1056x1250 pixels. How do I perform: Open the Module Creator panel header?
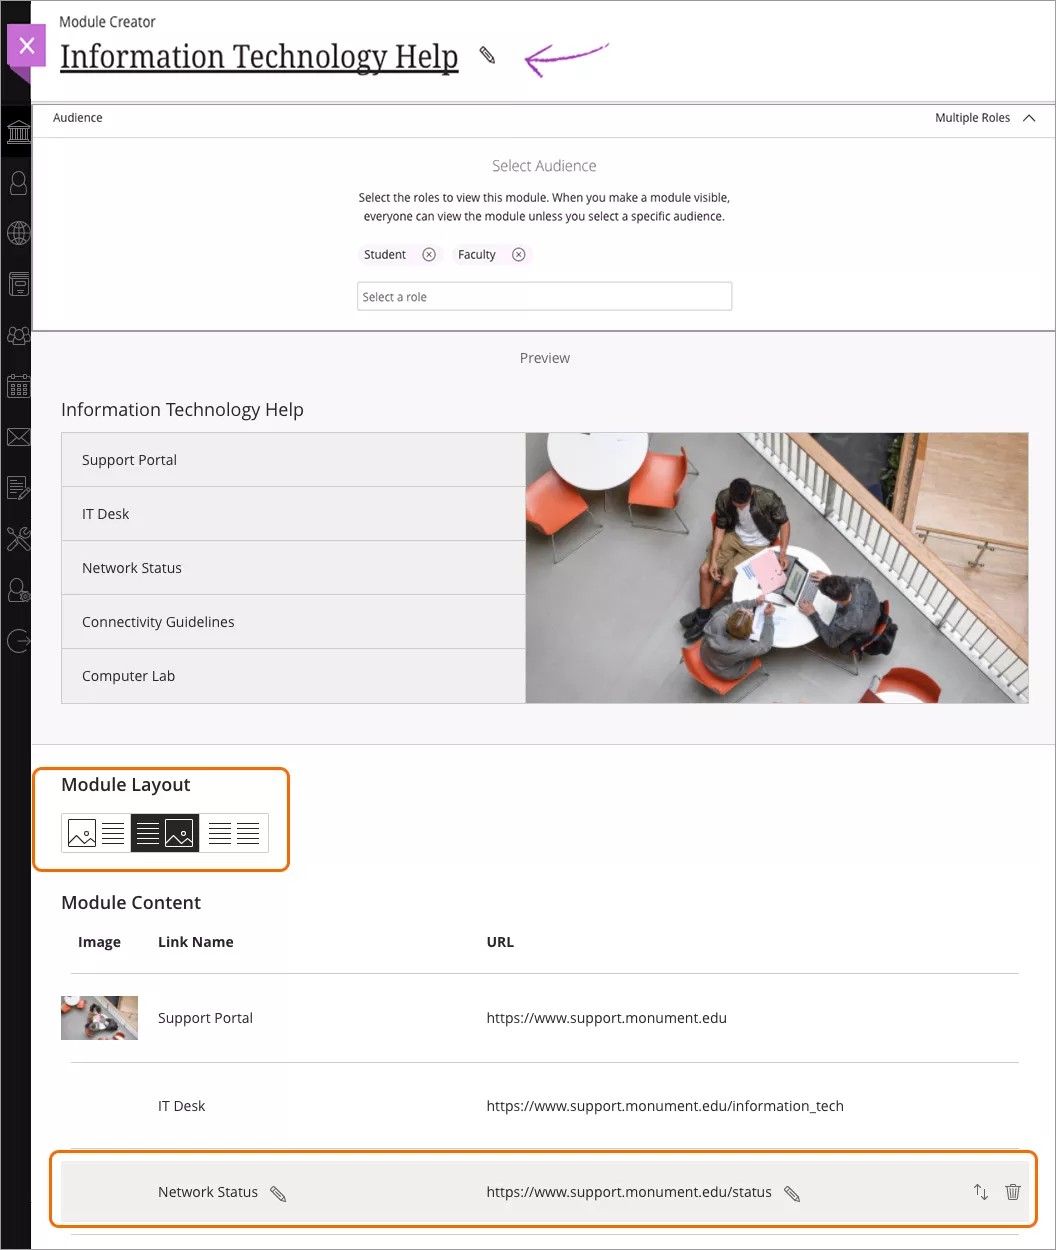pos(108,21)
